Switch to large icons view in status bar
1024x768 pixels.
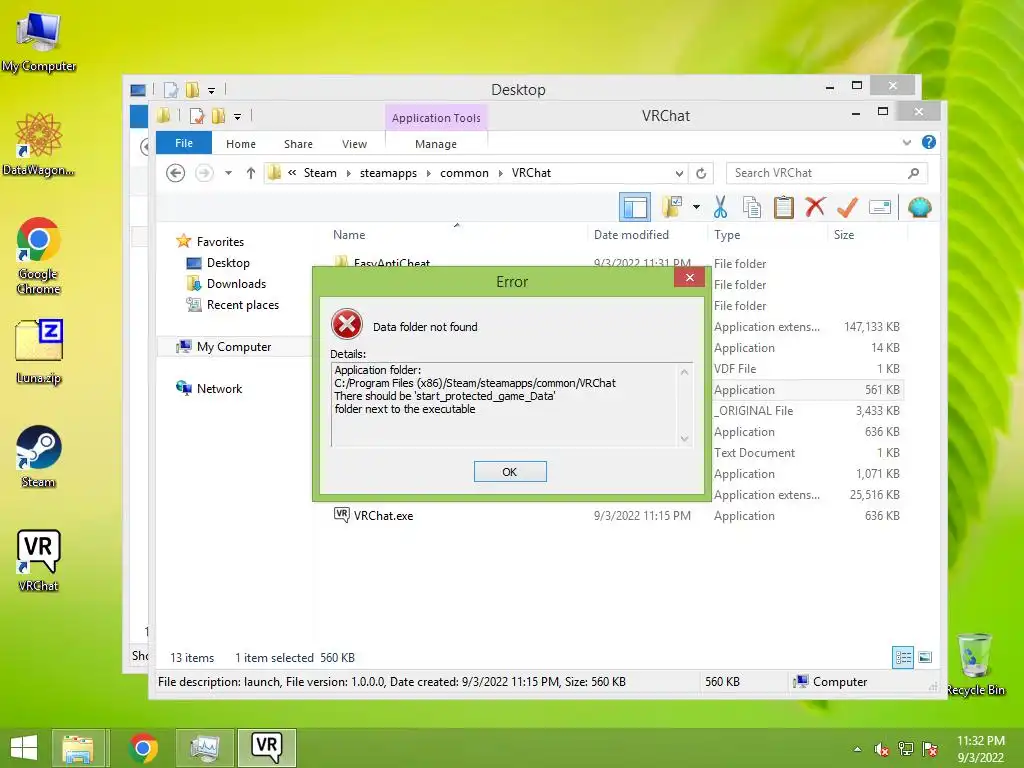925,657
